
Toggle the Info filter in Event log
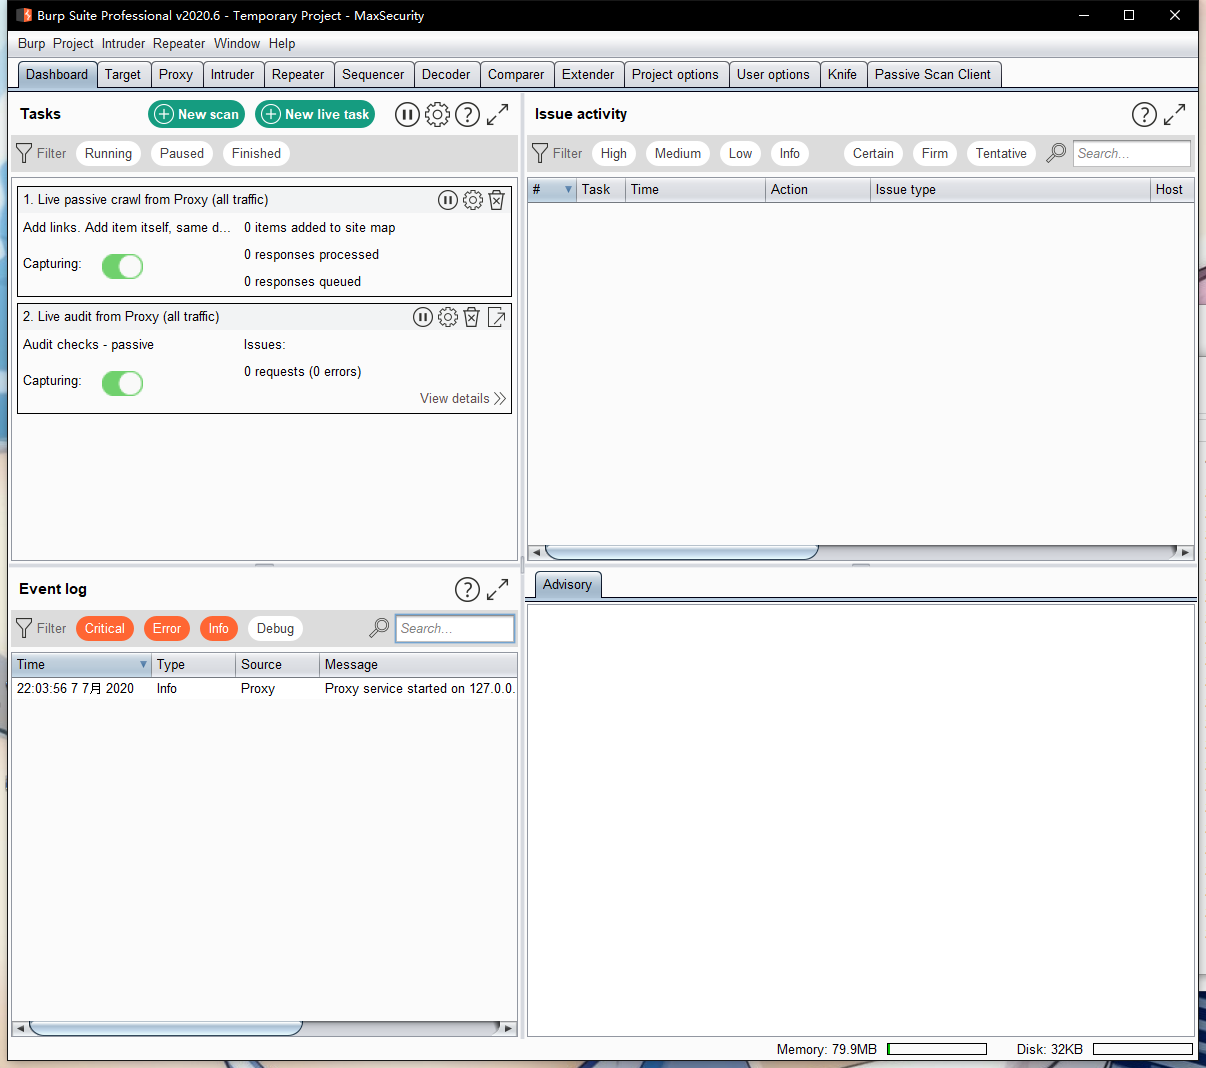click(219, 628)
